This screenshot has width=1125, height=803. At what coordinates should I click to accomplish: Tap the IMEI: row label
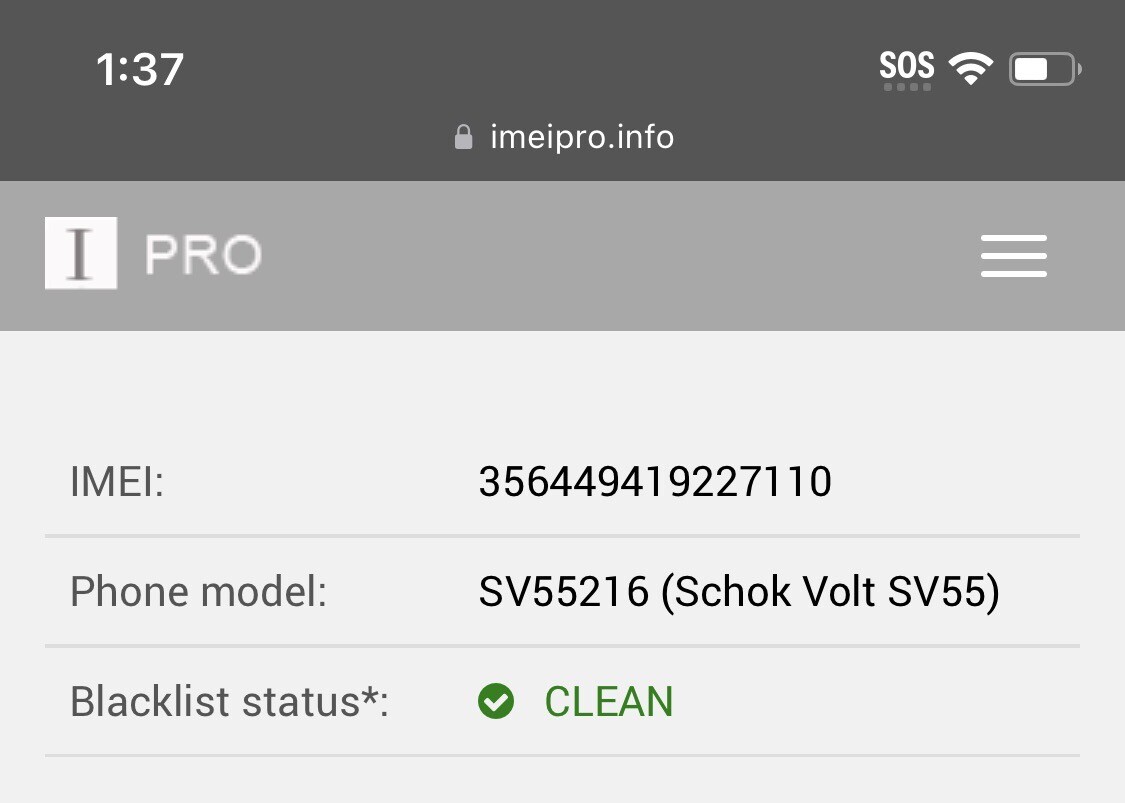tap(117, 481)
